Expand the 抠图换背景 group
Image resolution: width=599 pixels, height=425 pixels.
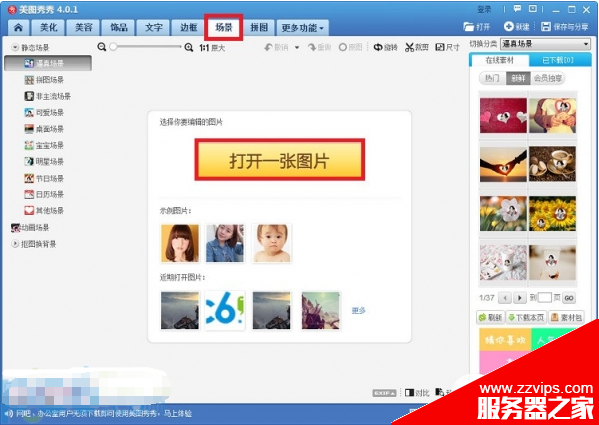(x=15, y=244)
